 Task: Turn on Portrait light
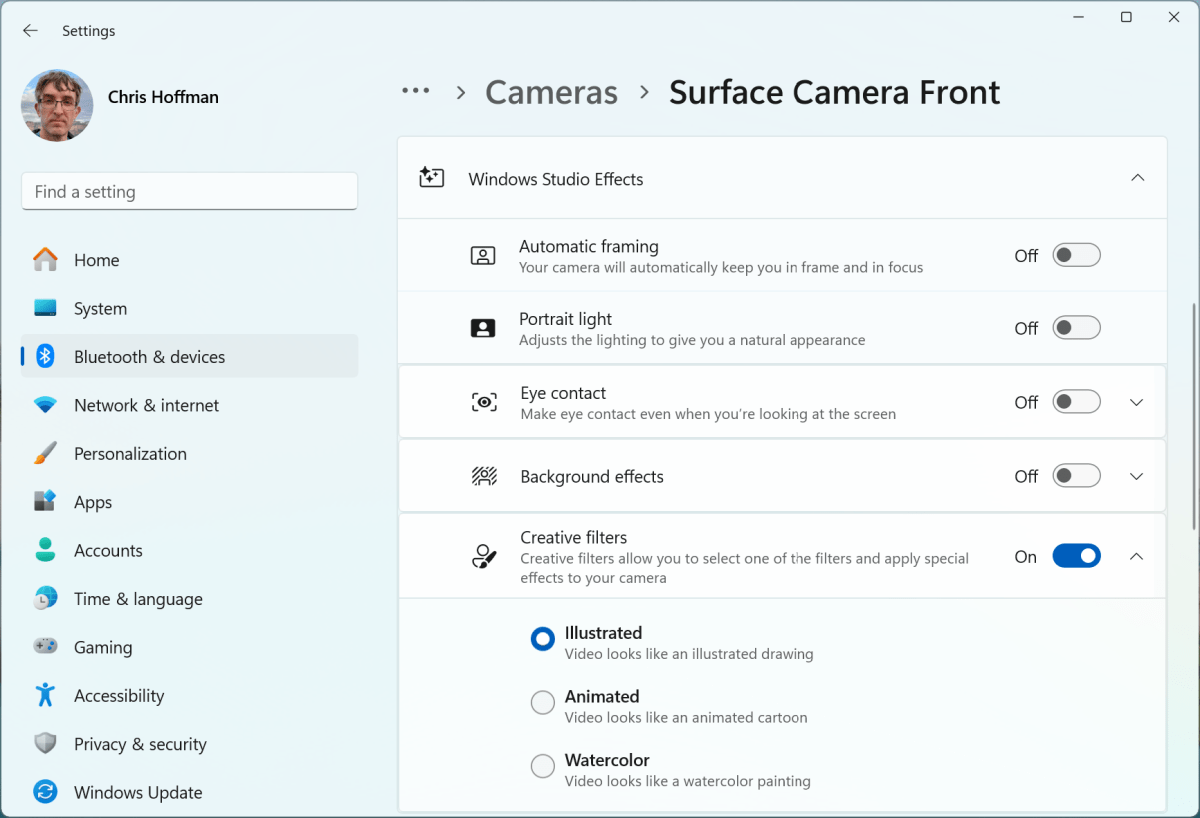pos(1076,327)
